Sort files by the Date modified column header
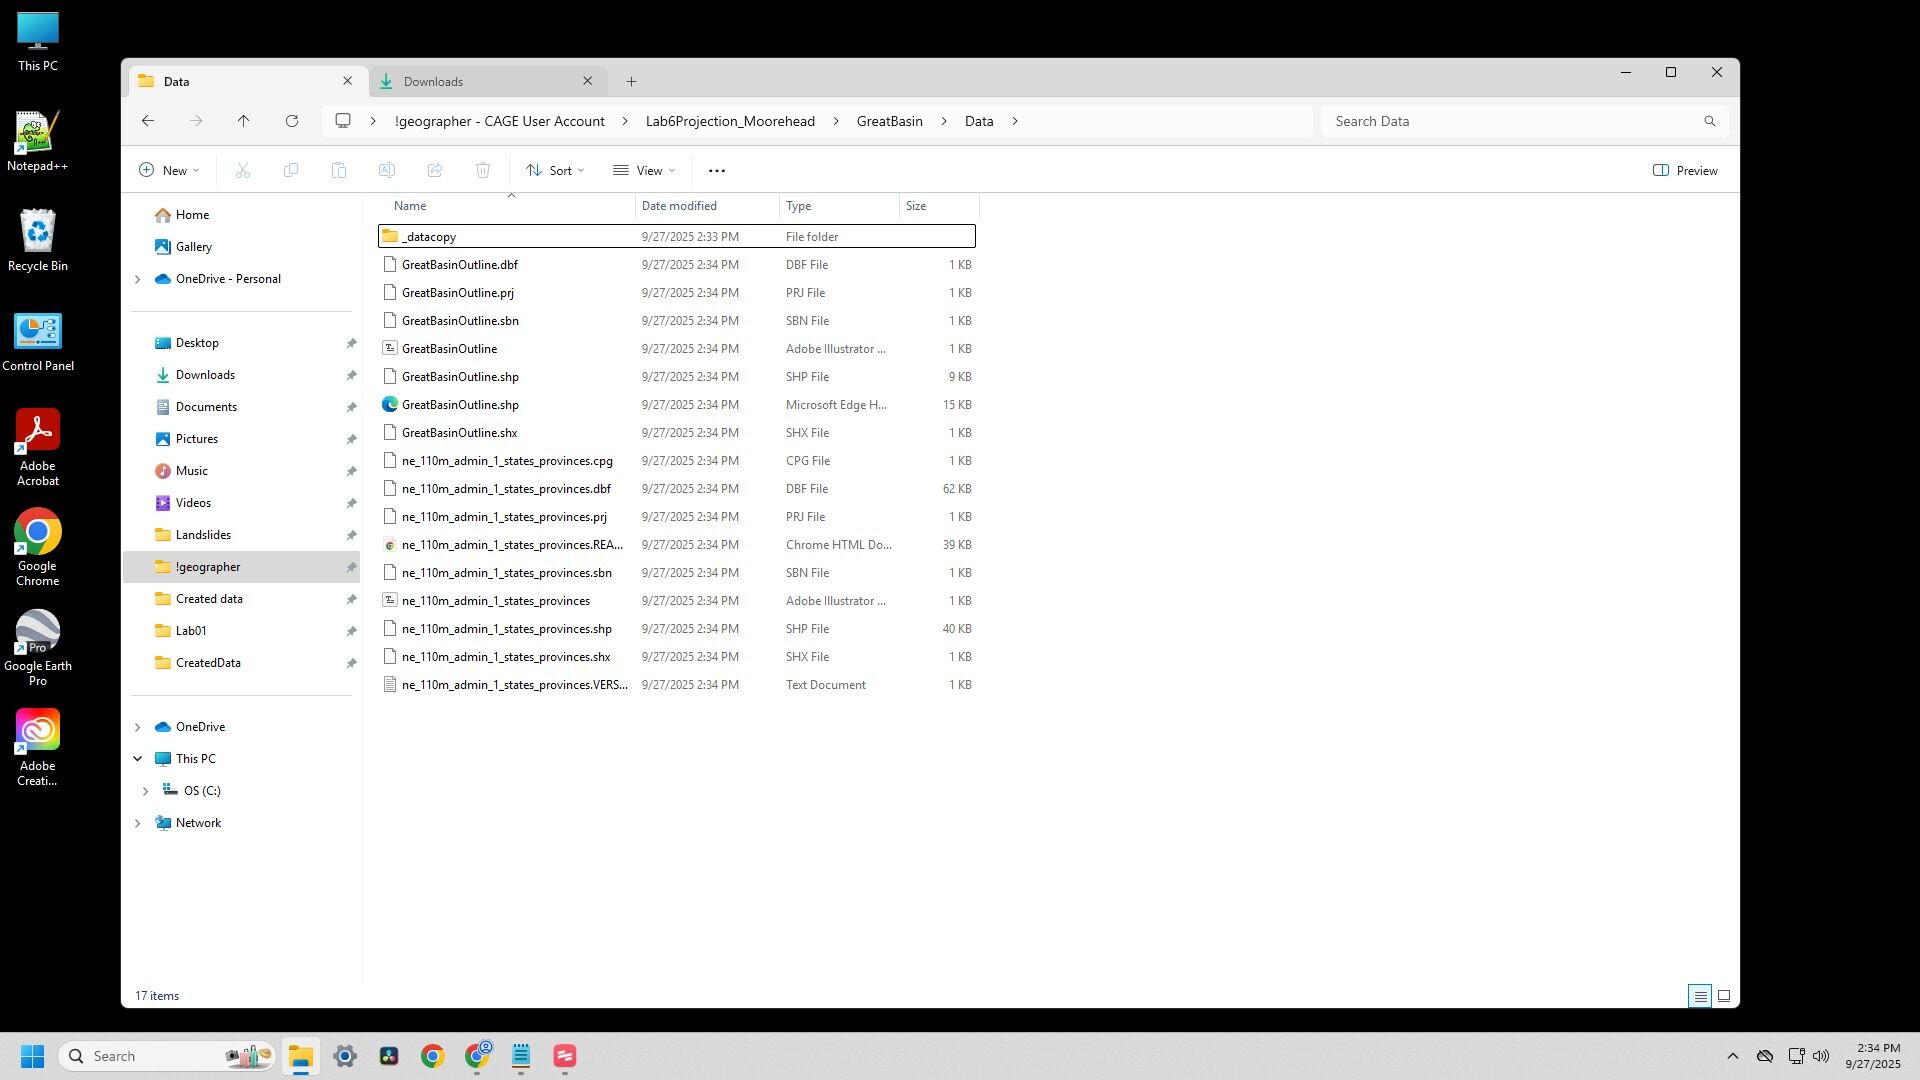The height and width of the screenshot is (1080, 1920). coord(679,206)
